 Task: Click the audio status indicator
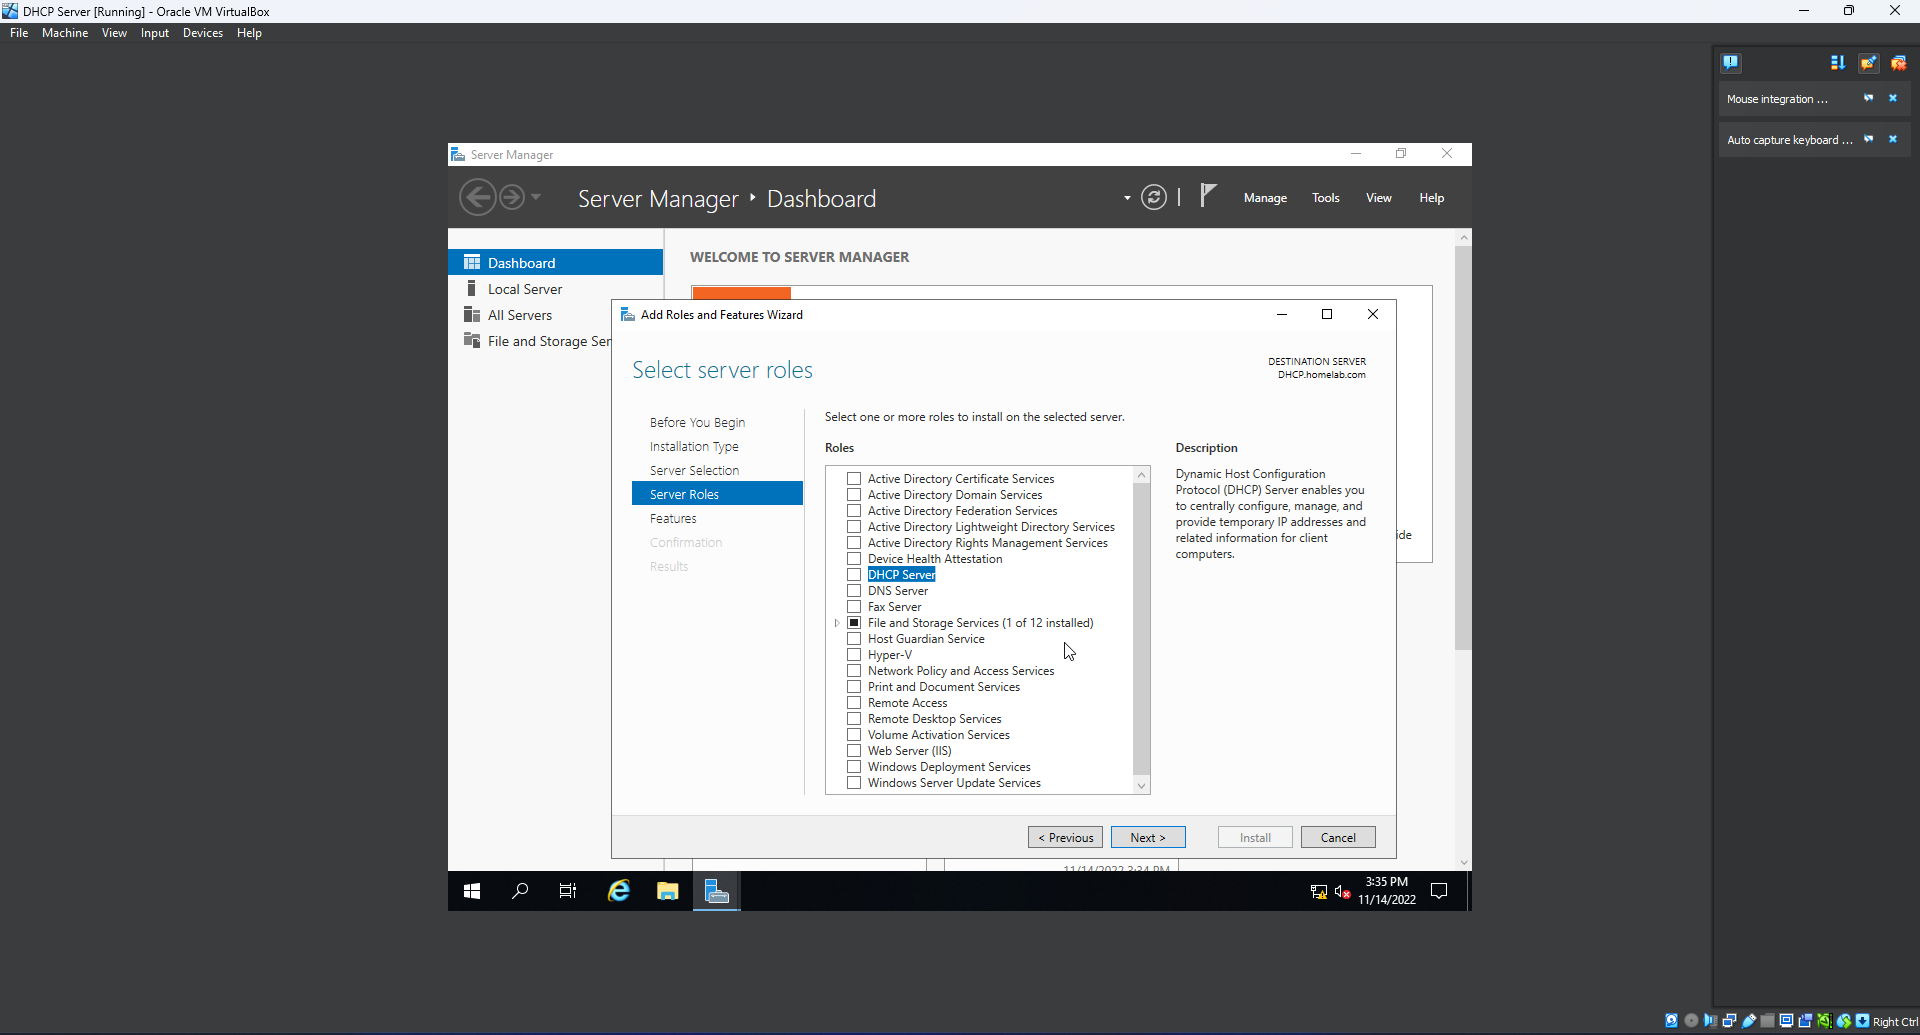pos(1710,1021)
